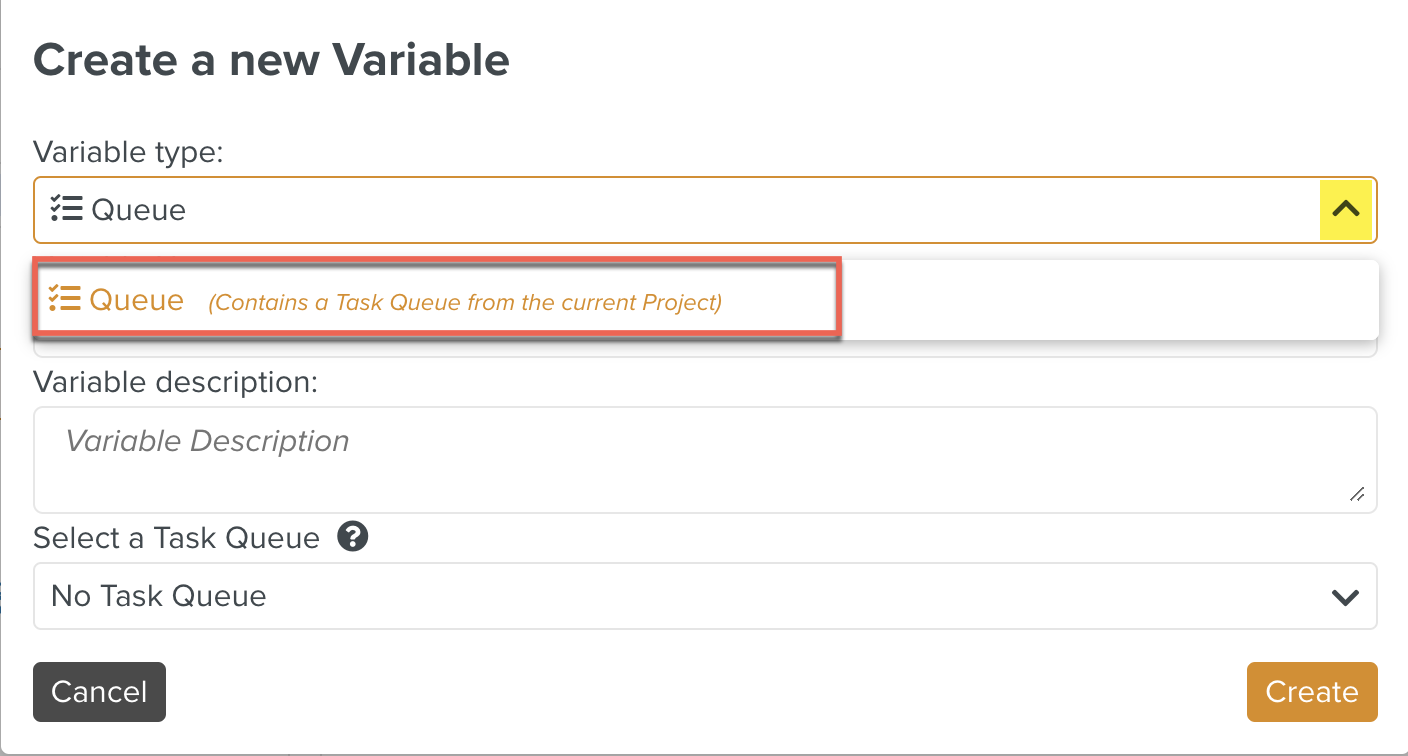The width and height of the screenshot is (1408, 756).
Task: Click the orange Queue icon in the dropdown option
Action: coord(62,298)
